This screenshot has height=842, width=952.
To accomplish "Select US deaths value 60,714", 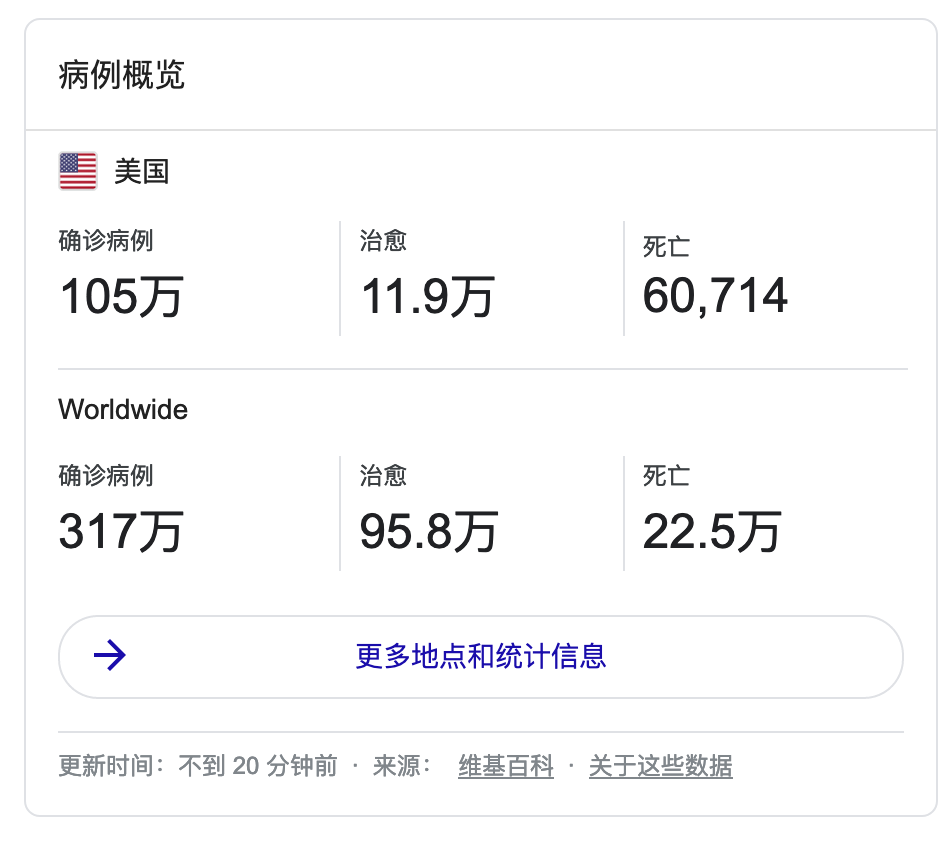I will pos(715,296).
